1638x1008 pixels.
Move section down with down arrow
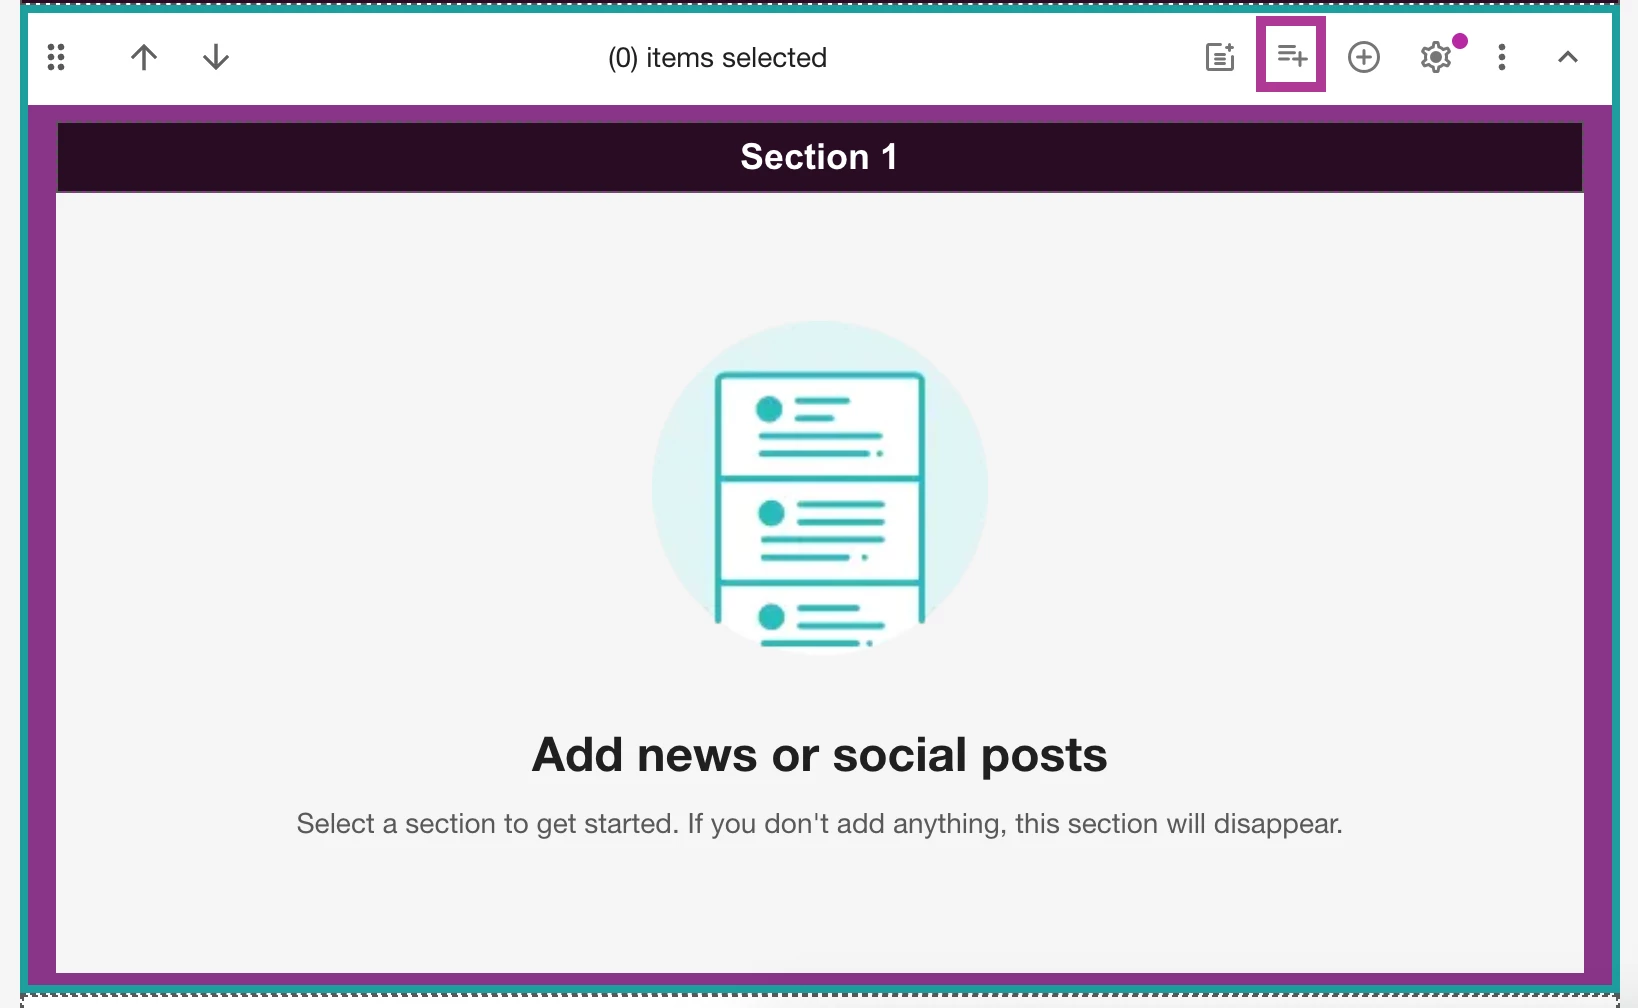(216, 57)
